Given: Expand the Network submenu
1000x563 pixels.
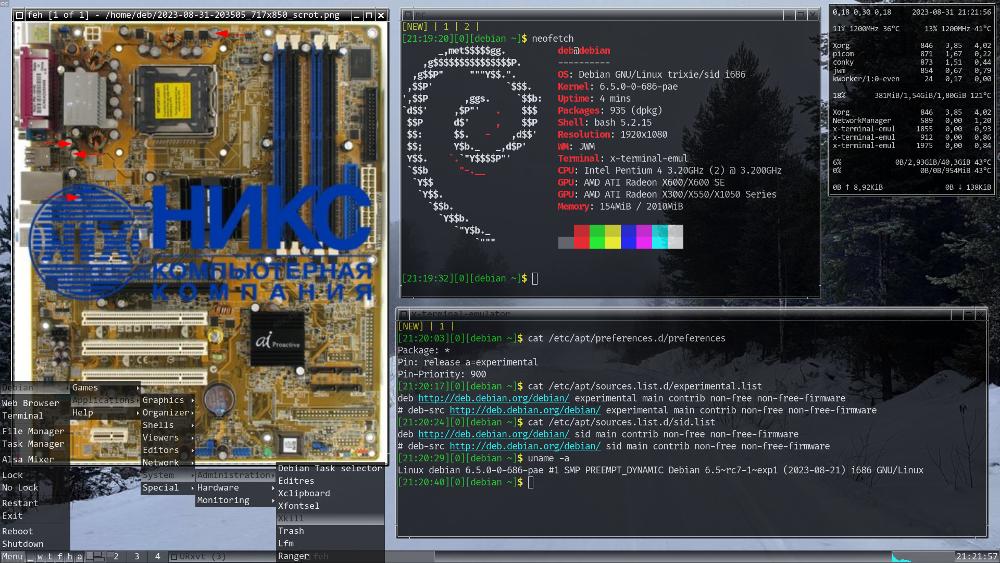Looking at the screenshot, I should point(168,462).
